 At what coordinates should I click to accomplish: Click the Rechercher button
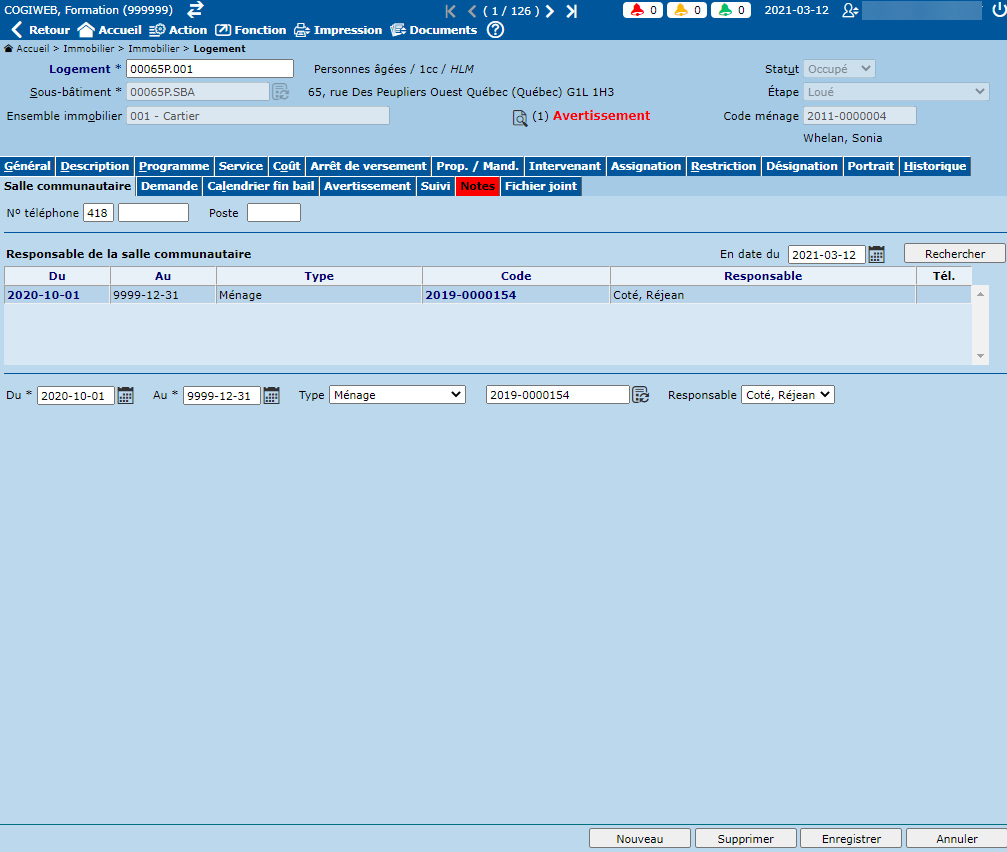point(954,254)
